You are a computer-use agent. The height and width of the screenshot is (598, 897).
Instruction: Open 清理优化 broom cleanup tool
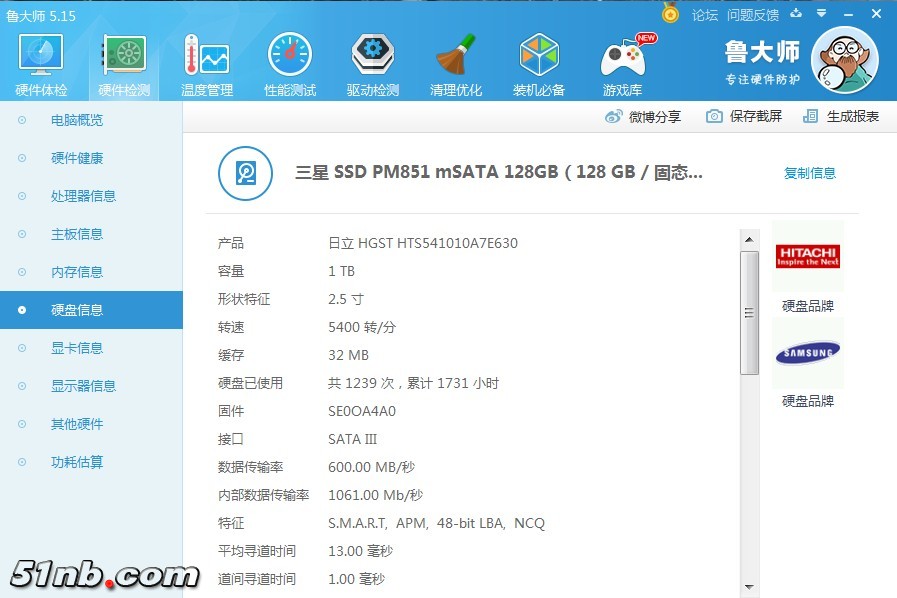(456, 65)
